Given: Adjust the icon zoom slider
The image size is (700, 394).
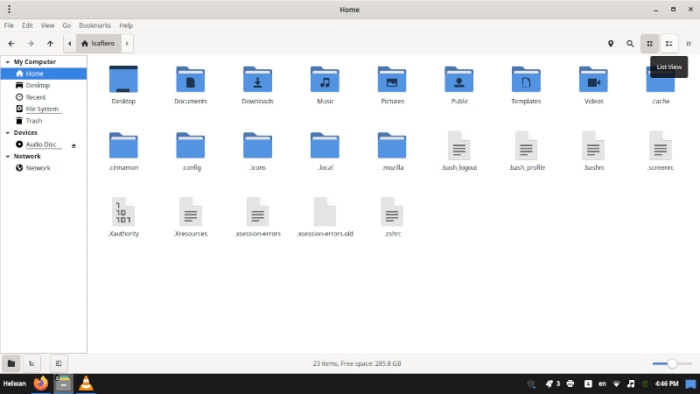Looking at the screenshot, I should pyautogui.click(x=672, y=364).
